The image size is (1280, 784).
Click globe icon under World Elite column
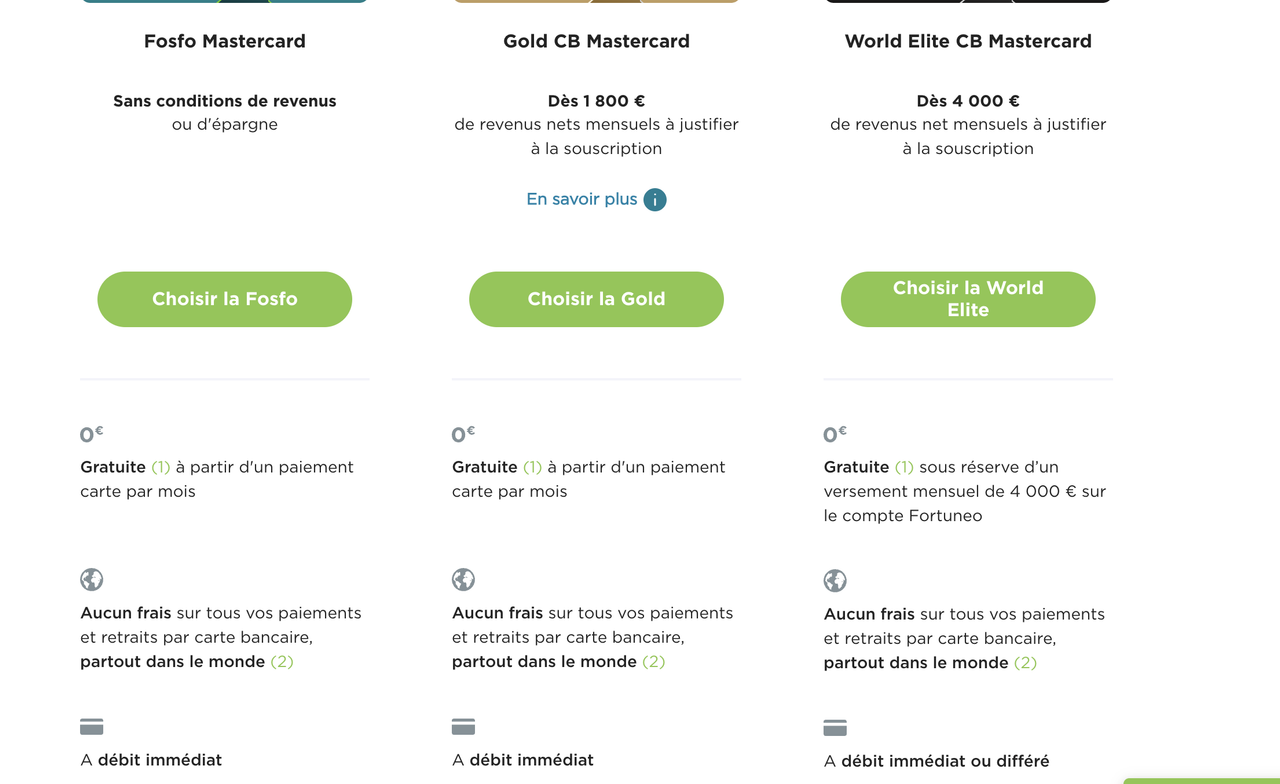(835, 581)
